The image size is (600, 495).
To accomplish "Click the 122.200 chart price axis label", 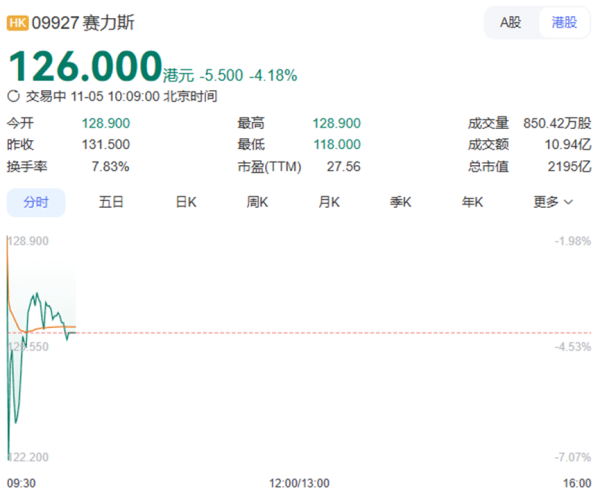I will 28,457.
